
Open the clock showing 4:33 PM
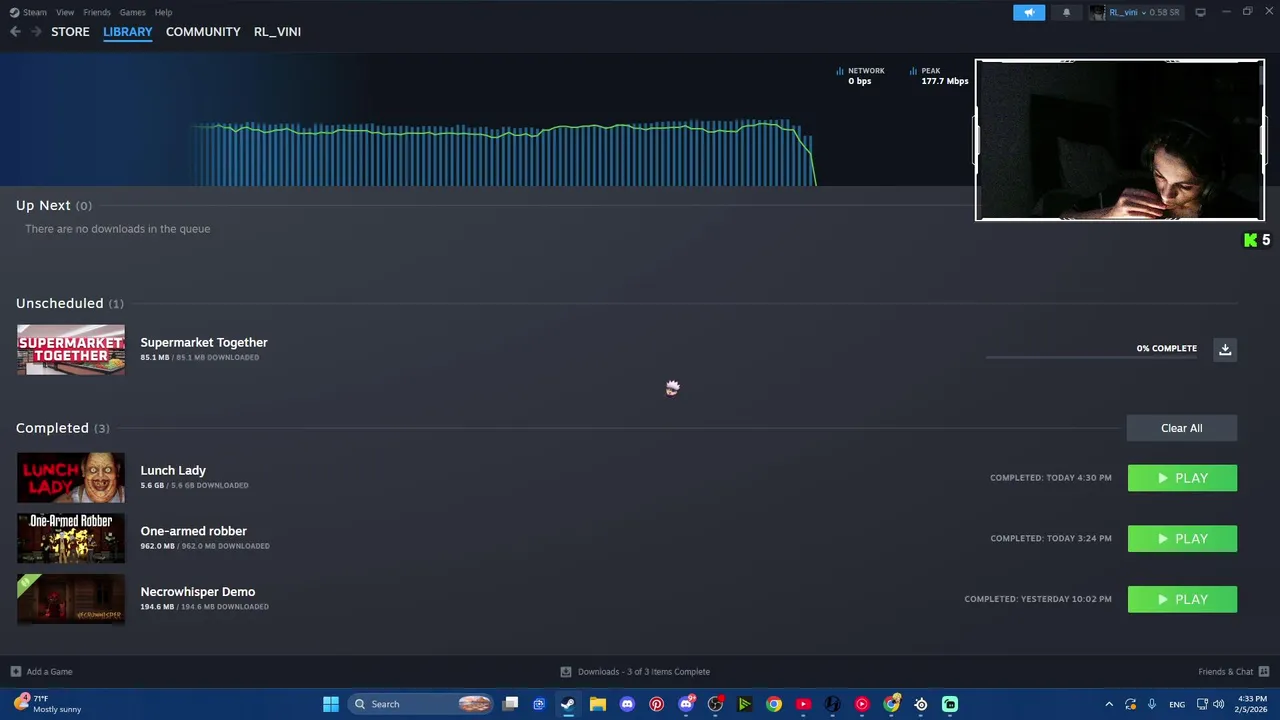tap(1252, 704)
